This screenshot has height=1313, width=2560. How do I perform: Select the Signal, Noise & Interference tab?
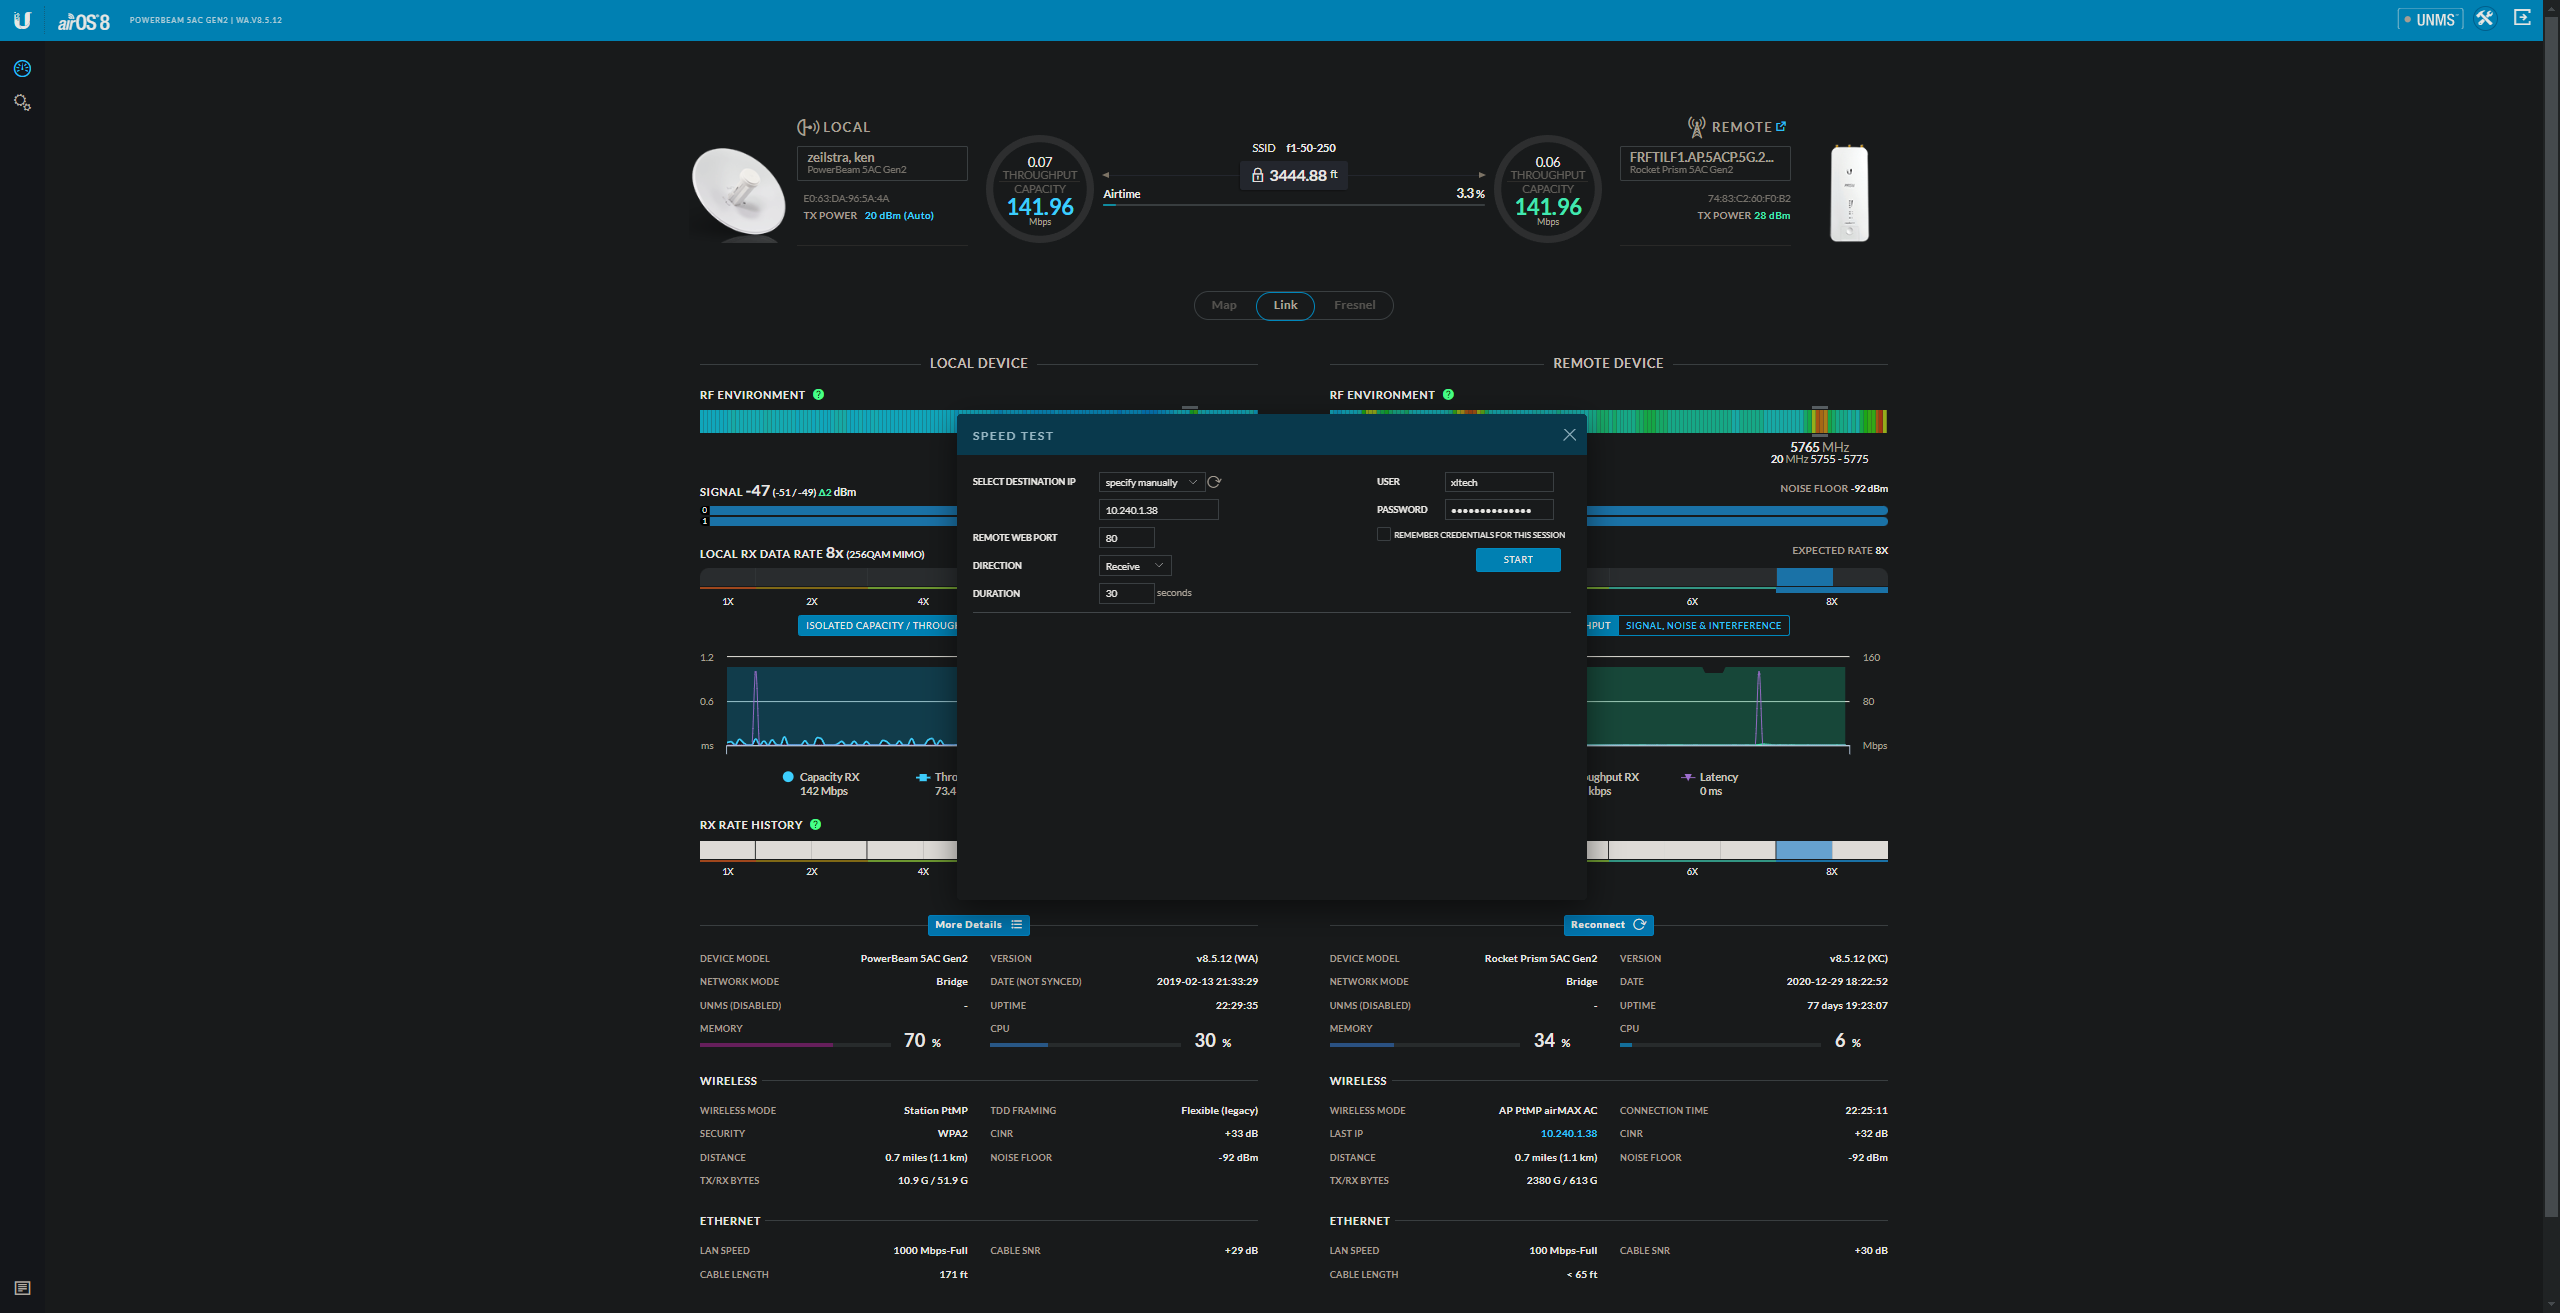pos(1703,626)
